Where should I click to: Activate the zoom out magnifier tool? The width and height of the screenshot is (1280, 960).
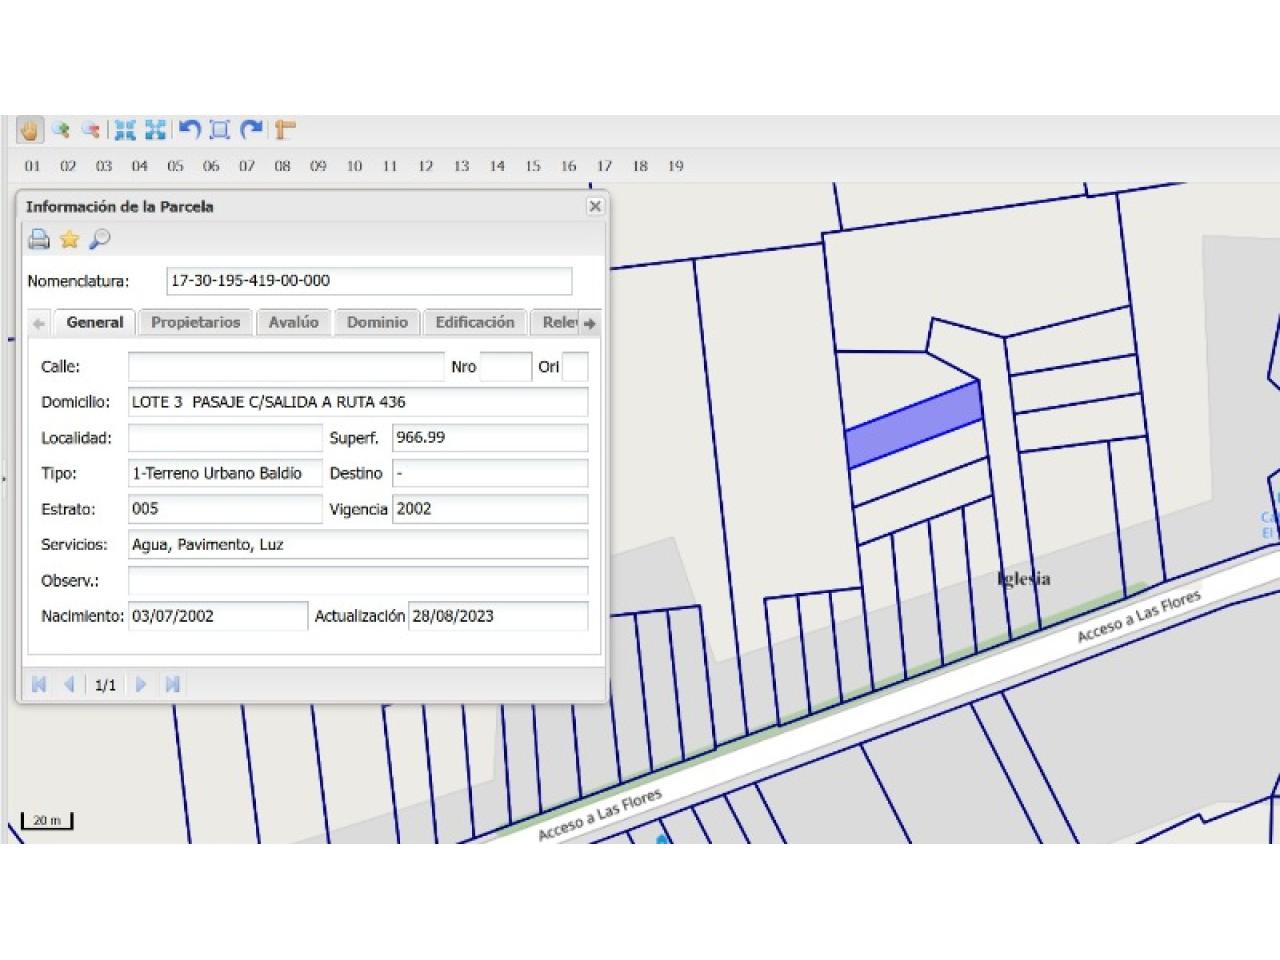coord(91,130)
